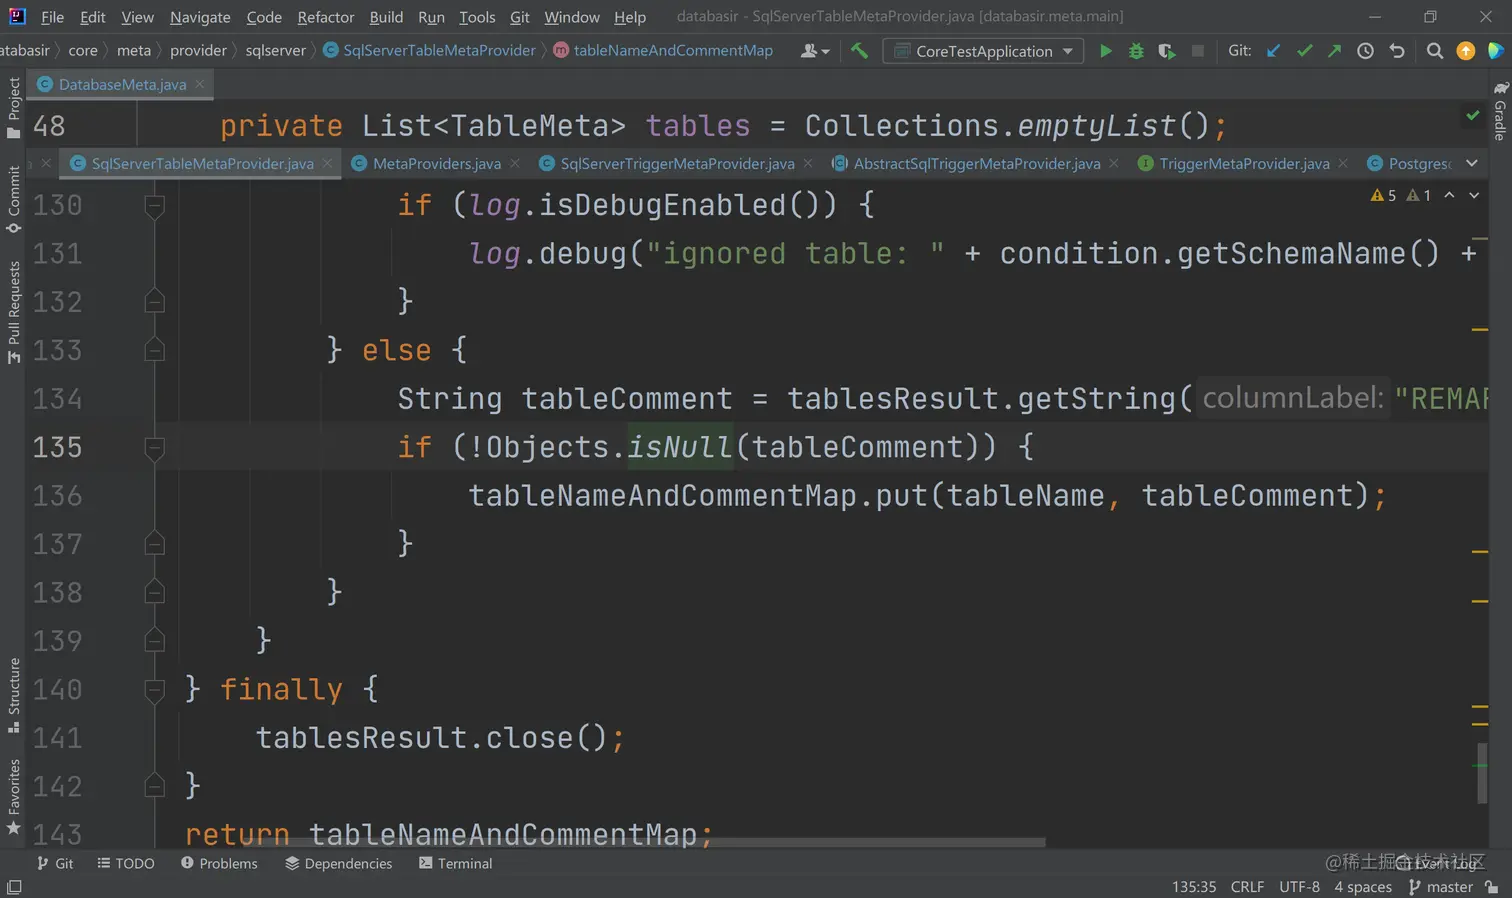Toggle the Terminal tool window

[455, 863]
